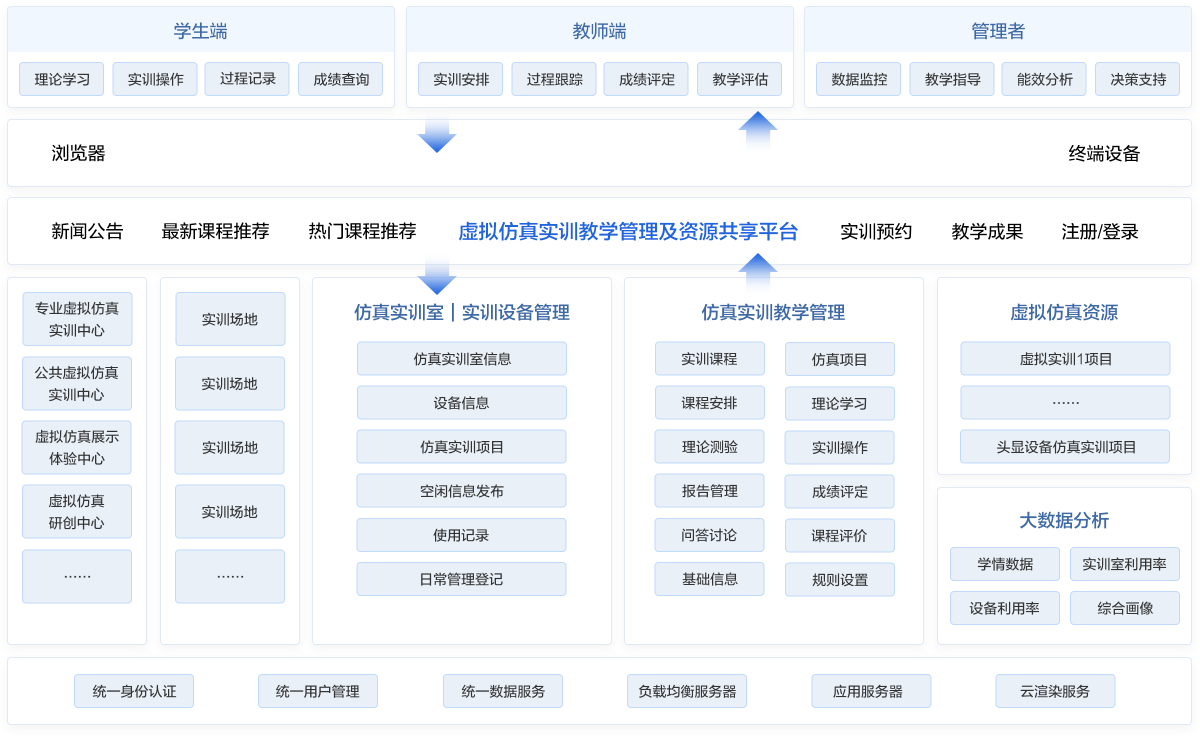Viewport: 1200px width, 740px height.
Task: Select 过程跟踪 under 教师端
Action: (554, 79)
